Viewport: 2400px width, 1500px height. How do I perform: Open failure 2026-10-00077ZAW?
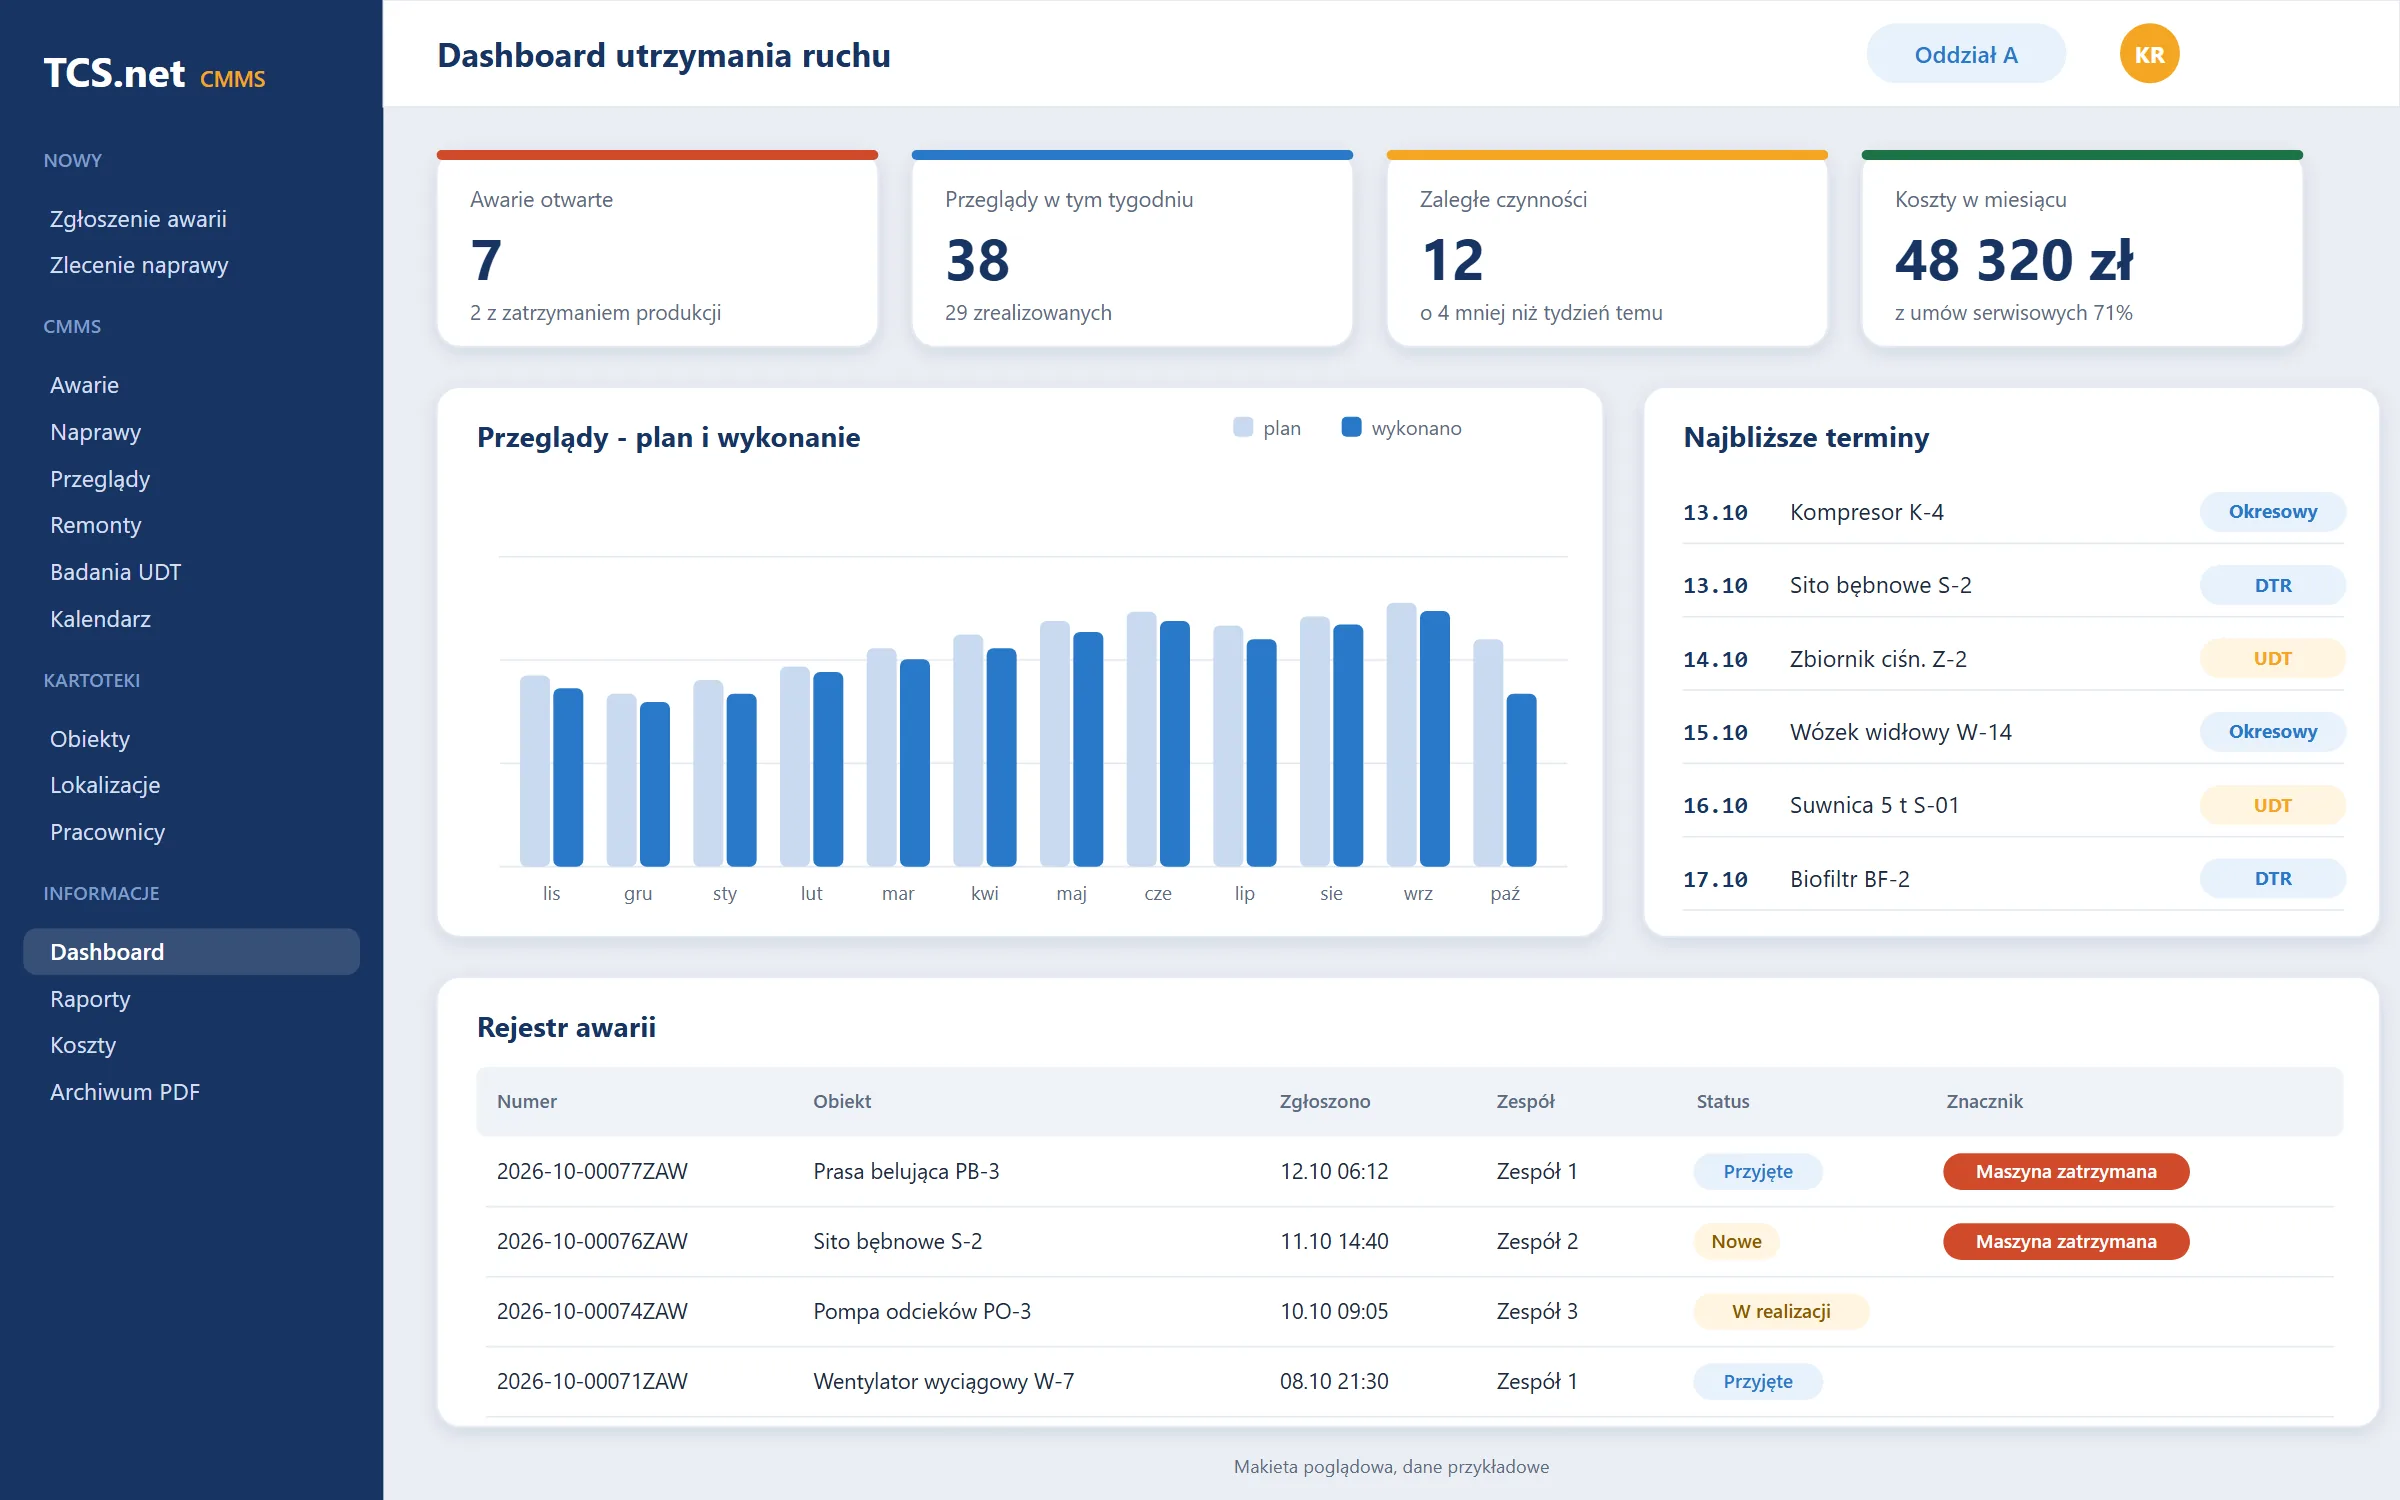pyautogui.click(x=592, y=1171)
